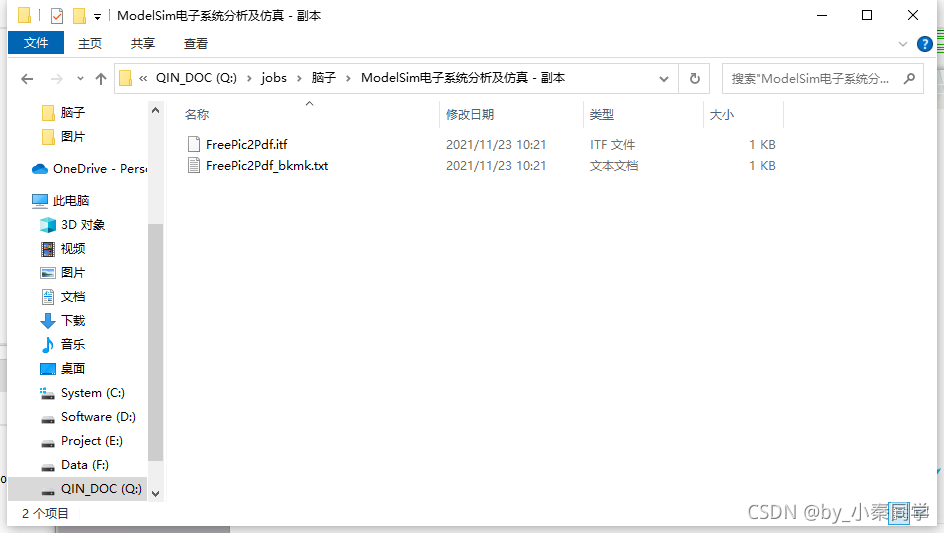The width and height of the screenshot is (944, 533).
Task: Select file name FreePic2Pdf_bkmk.txt
Action: point(267,166)
